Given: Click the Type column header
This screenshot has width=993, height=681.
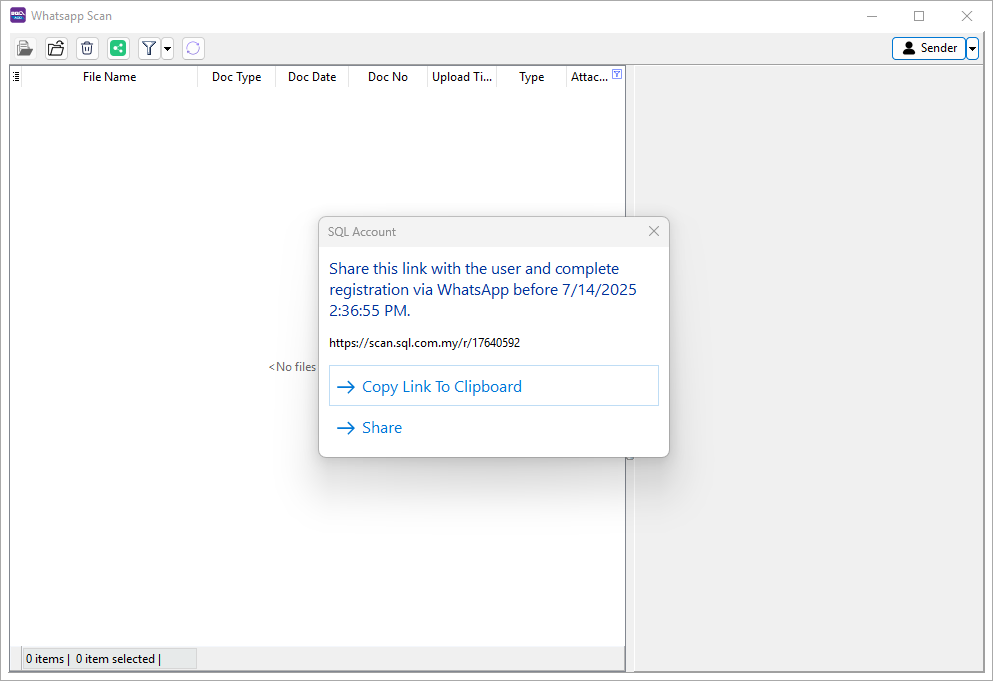Looking at the screenshot, I should click(x=532, y=77).
